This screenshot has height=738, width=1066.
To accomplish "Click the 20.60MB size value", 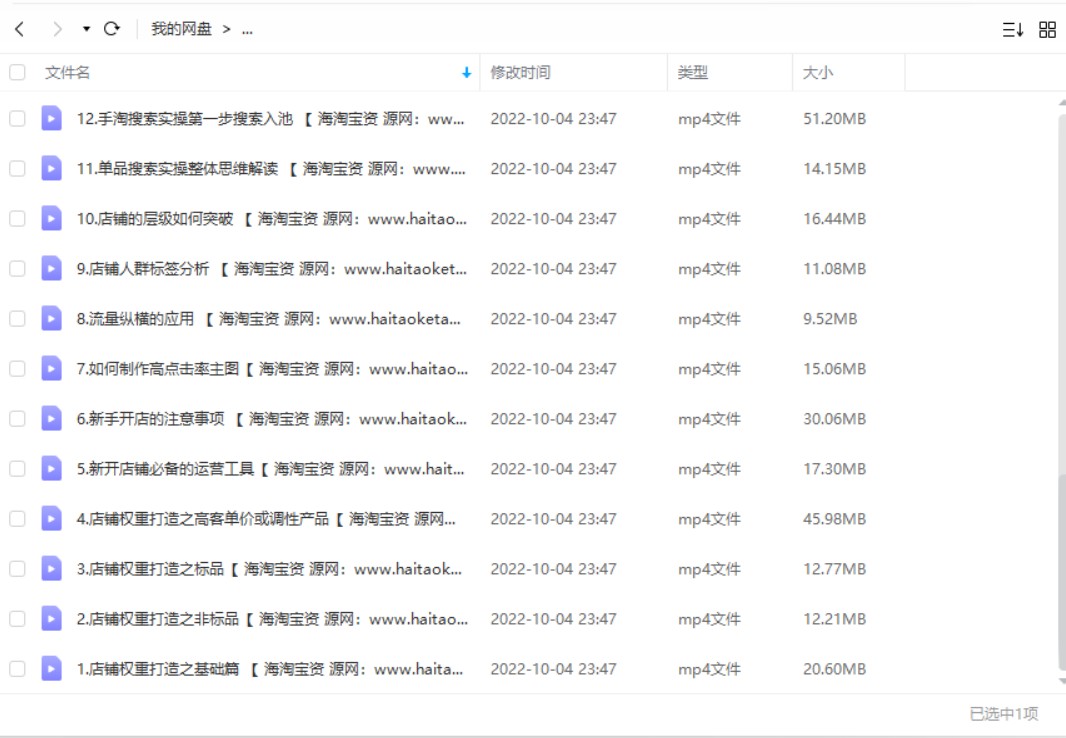I will pos(834,669).
